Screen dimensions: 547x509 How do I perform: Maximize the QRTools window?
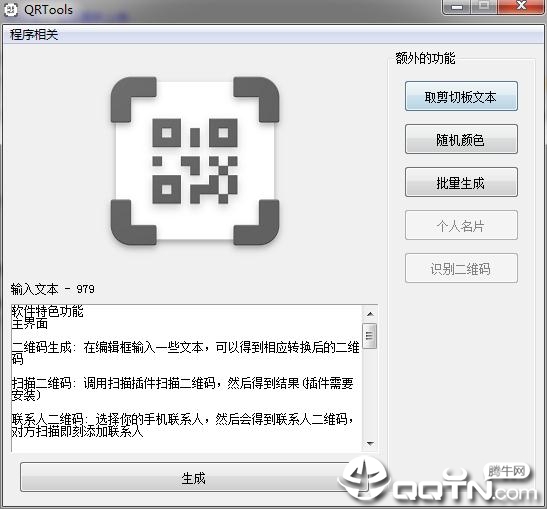click(484, 7)
